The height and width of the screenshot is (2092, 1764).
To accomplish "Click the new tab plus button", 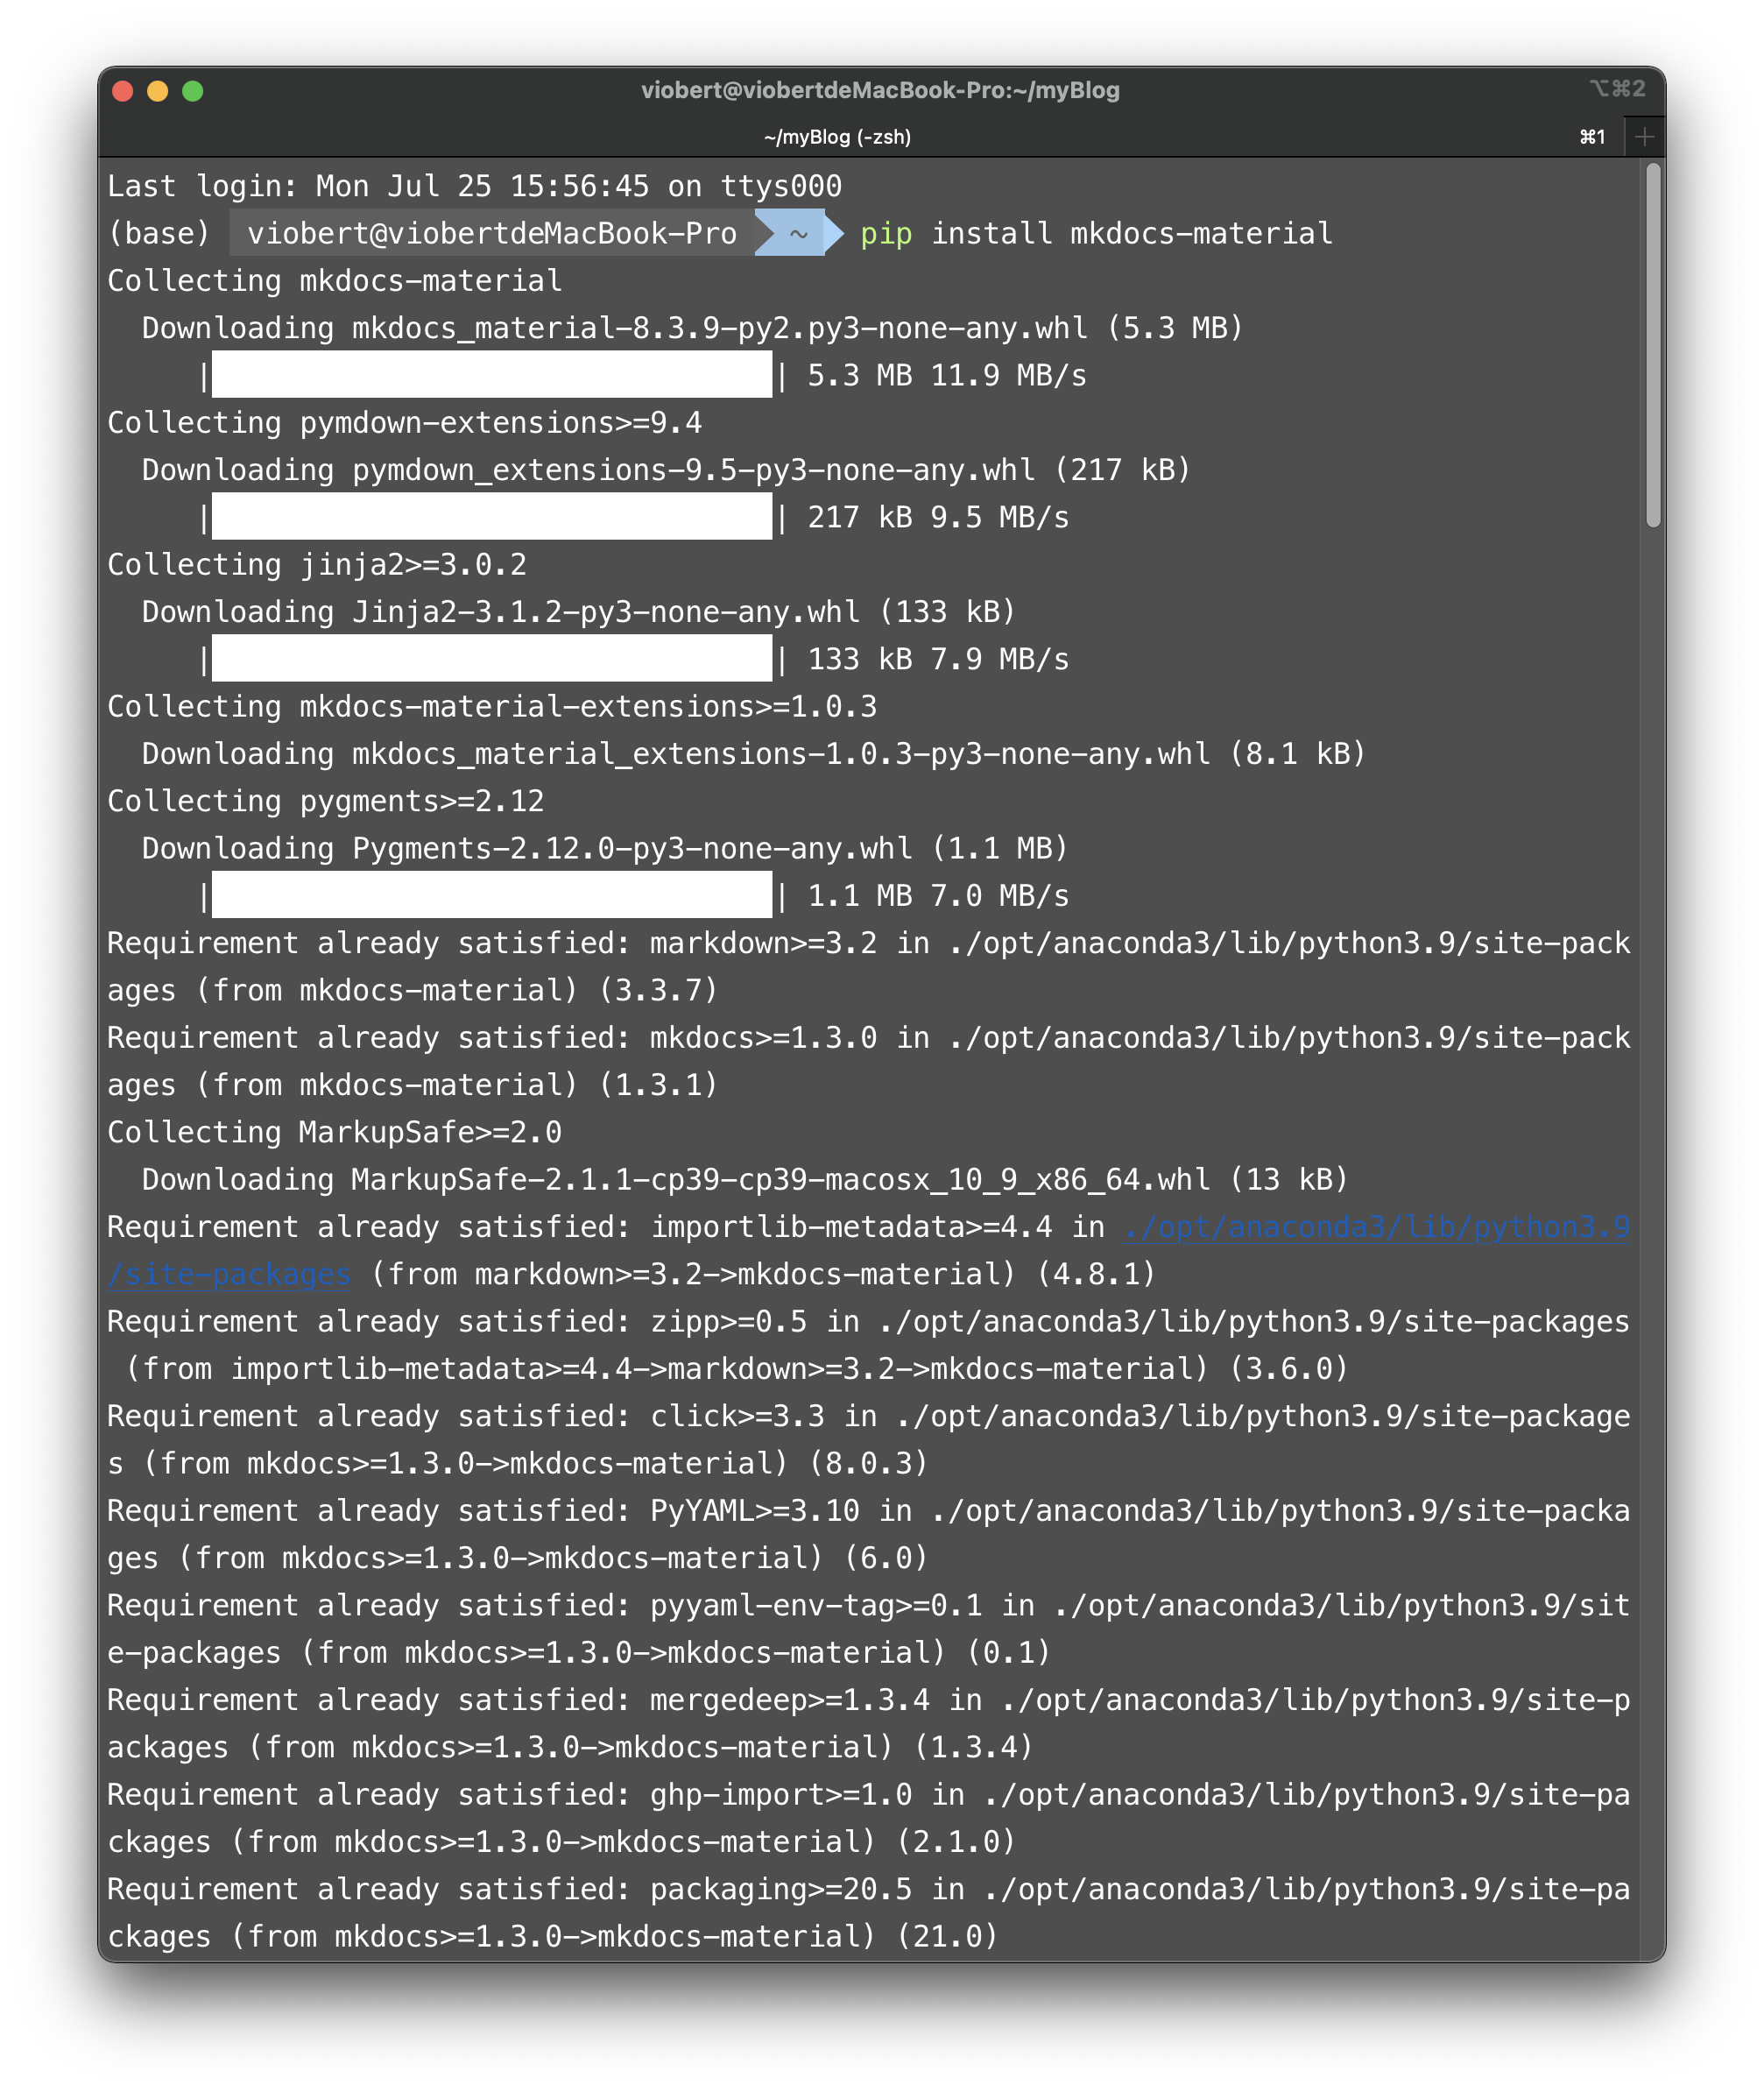I will pos(1644,137).
